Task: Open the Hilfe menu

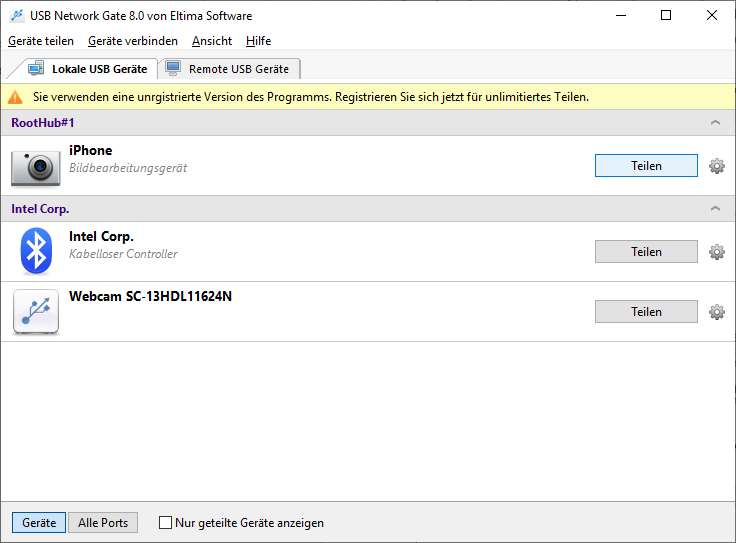Action: pyautogui.click(x=258, y=41)
